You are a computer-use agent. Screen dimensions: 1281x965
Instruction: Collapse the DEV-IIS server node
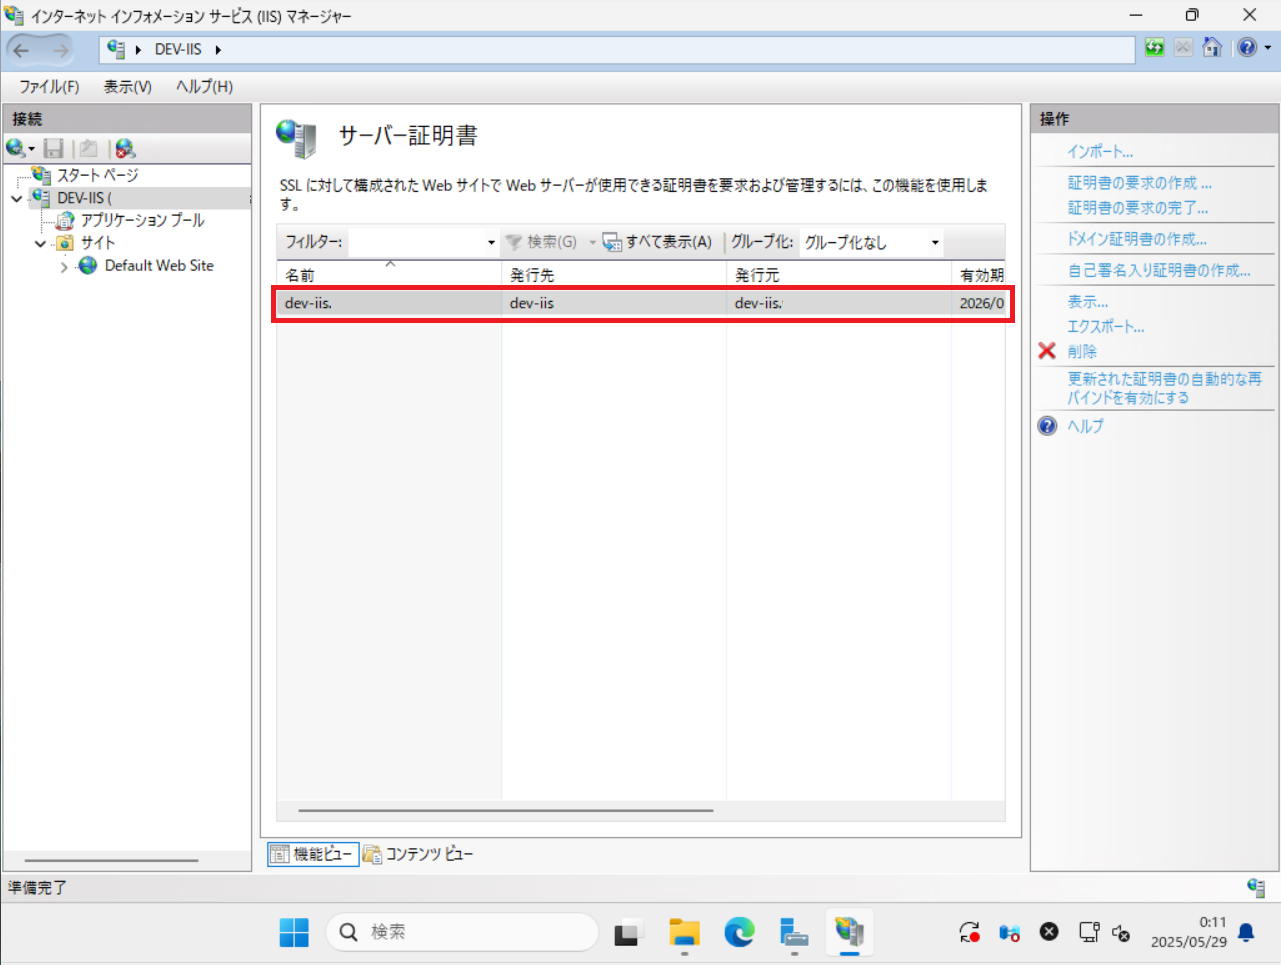[17, 198]
